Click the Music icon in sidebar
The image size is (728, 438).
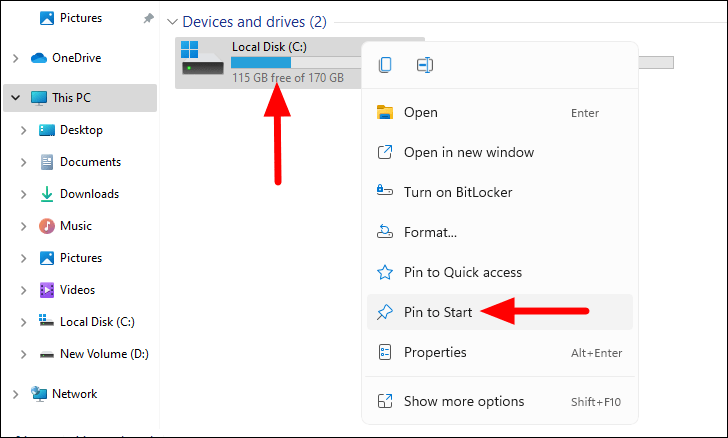pos(46,226)
